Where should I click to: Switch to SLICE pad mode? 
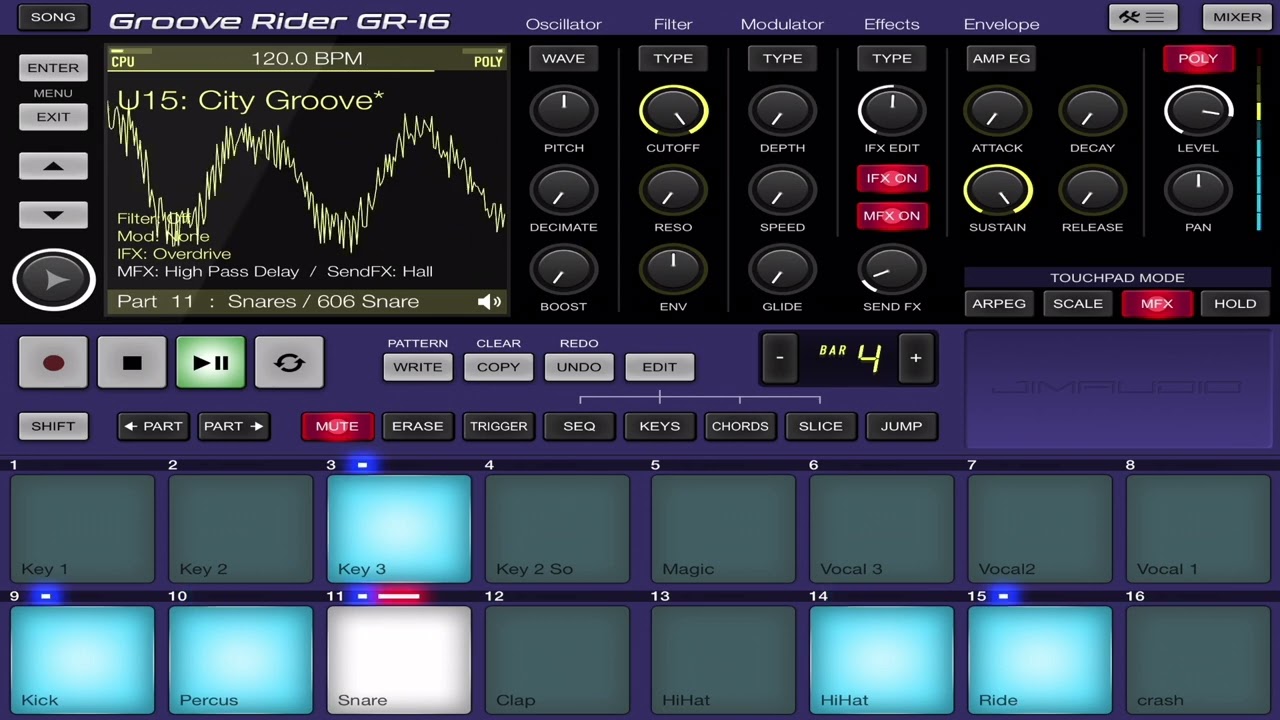coord(821,426)
